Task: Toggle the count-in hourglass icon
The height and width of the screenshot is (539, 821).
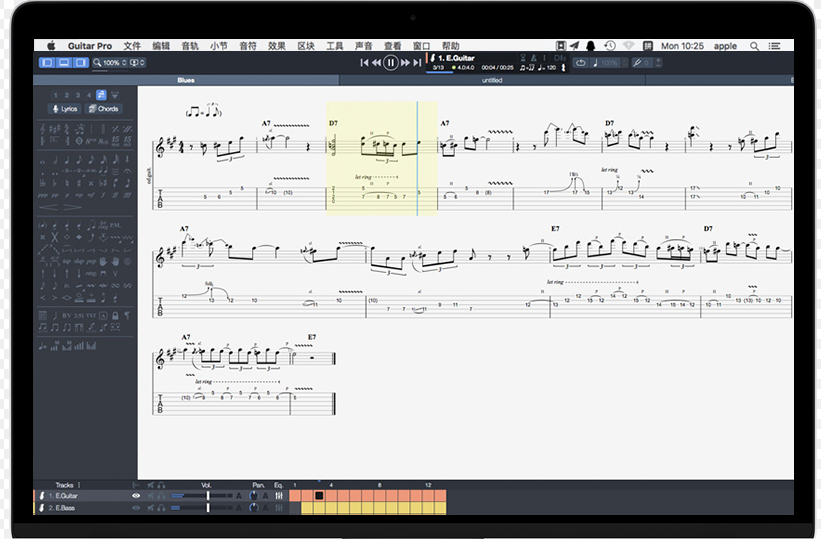Action: pos(523,58)
